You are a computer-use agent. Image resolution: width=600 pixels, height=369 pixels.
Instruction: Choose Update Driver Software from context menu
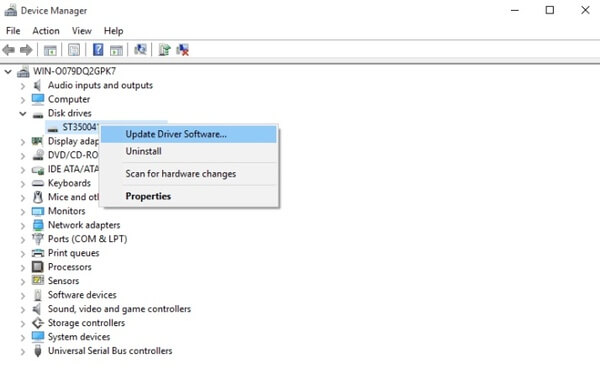click(x=189, y=134)
